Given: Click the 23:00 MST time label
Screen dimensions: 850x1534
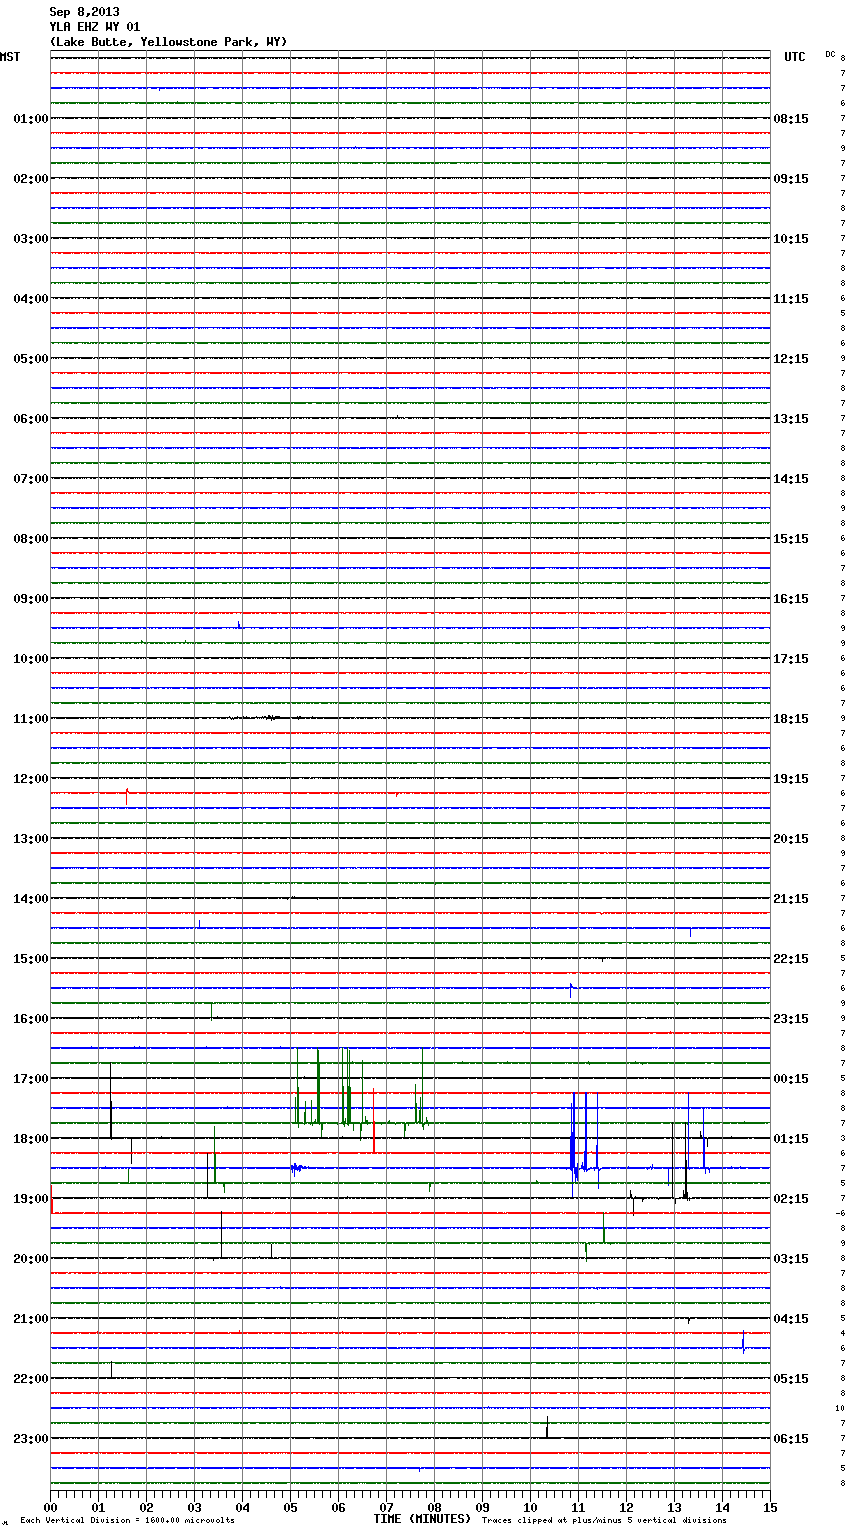Looking at the screenshot, I should [31, 1439].
